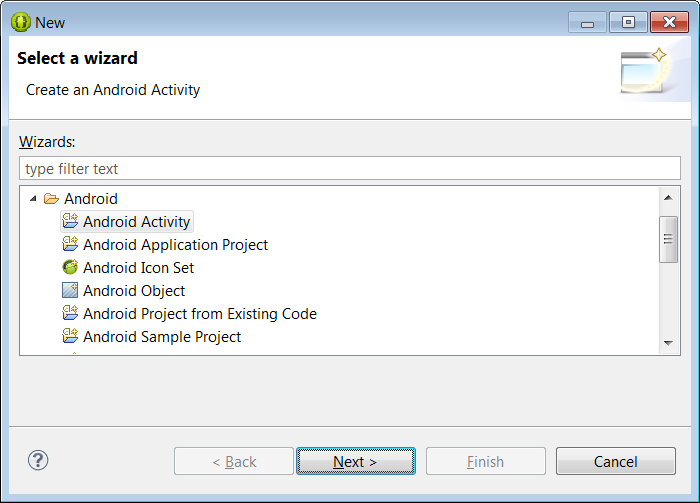Click the Android Activity wizard icon
The height and width of the screenshot is (503, 700).
tap(70, 221)
